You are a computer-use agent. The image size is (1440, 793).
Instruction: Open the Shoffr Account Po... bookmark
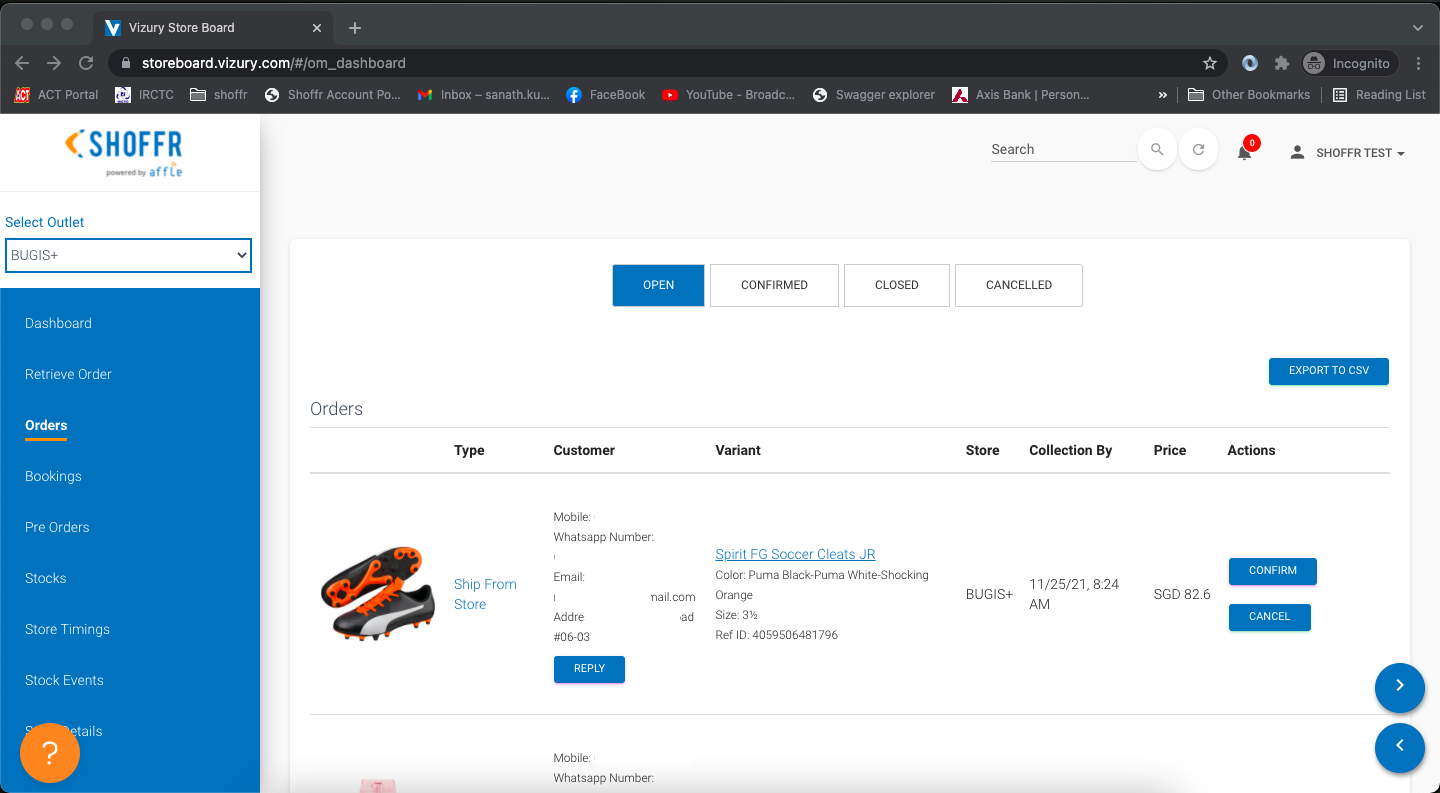332,95
